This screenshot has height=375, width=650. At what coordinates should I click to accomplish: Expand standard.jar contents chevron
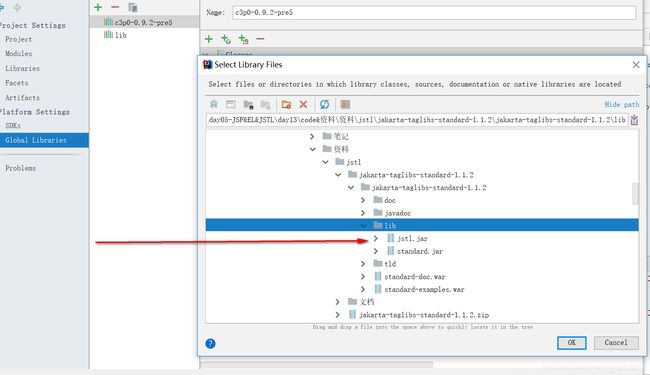(x=376, y=251)
